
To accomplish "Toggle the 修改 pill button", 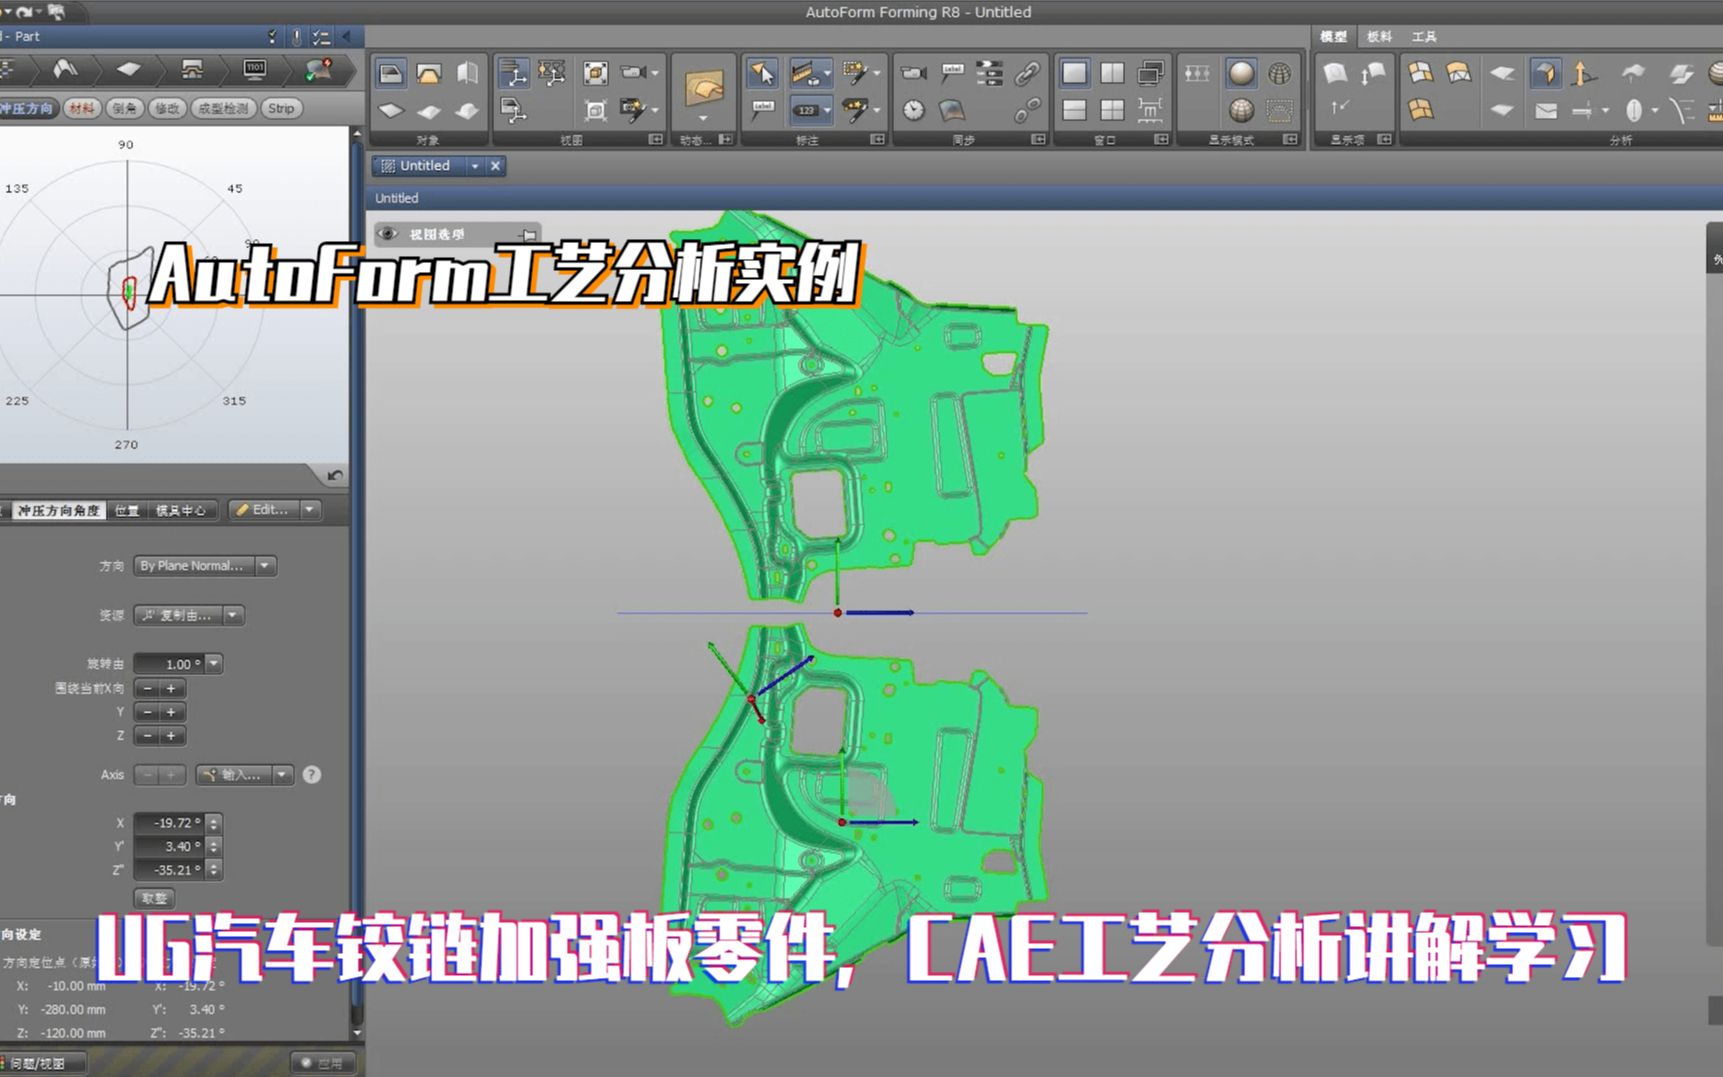I will coord(167,108).
